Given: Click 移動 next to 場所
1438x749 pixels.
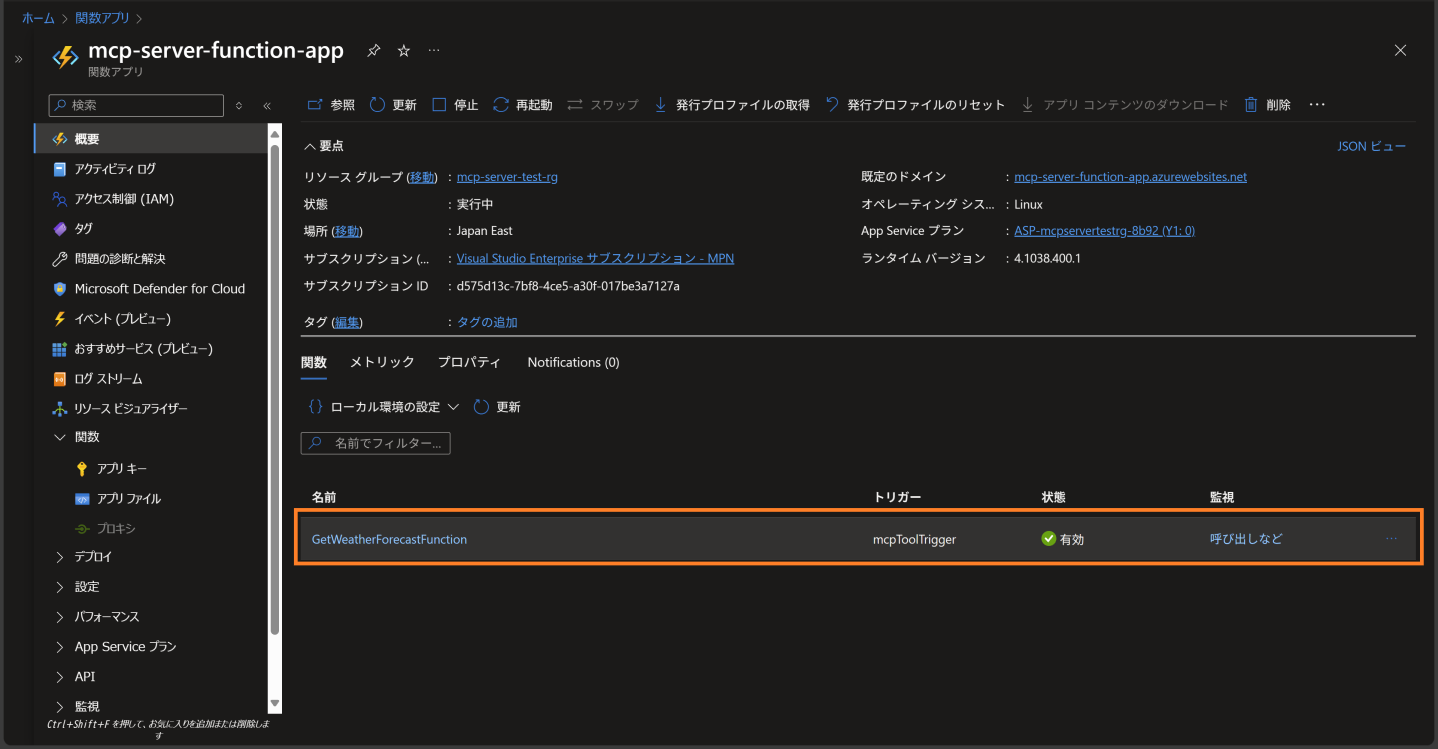Looking at the screenshot, I should (x=347, y=231).
